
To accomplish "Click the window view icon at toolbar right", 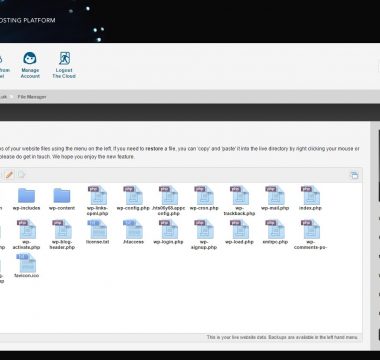I will (354, 175).
